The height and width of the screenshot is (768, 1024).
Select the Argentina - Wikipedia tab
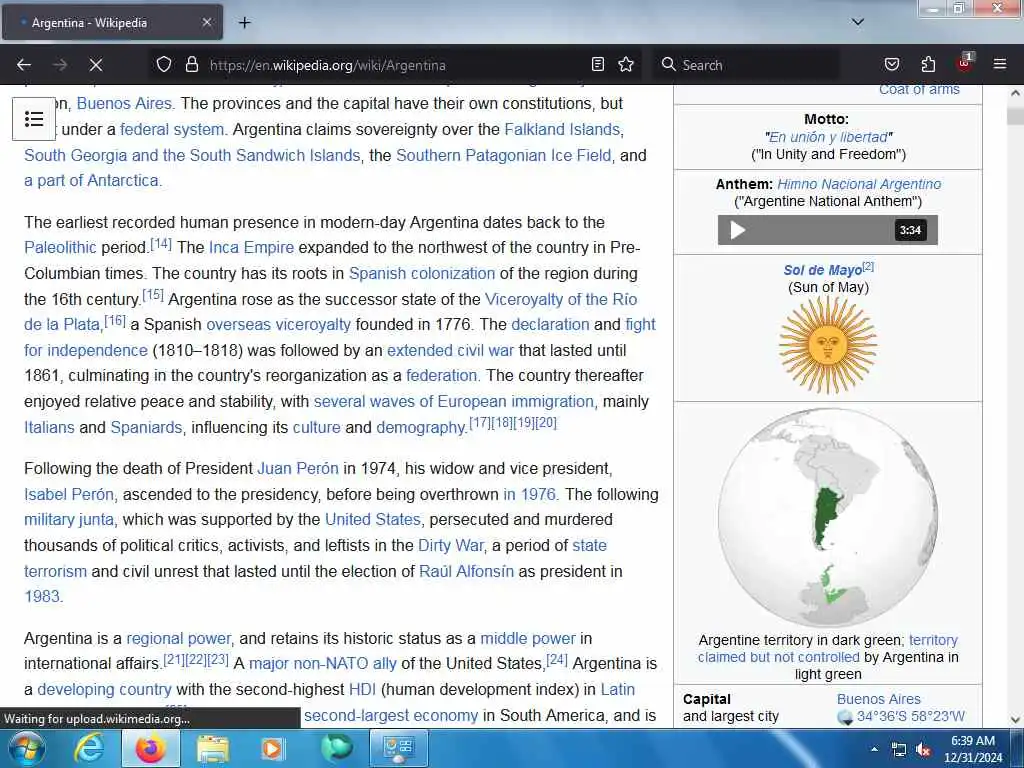[112, 22]
